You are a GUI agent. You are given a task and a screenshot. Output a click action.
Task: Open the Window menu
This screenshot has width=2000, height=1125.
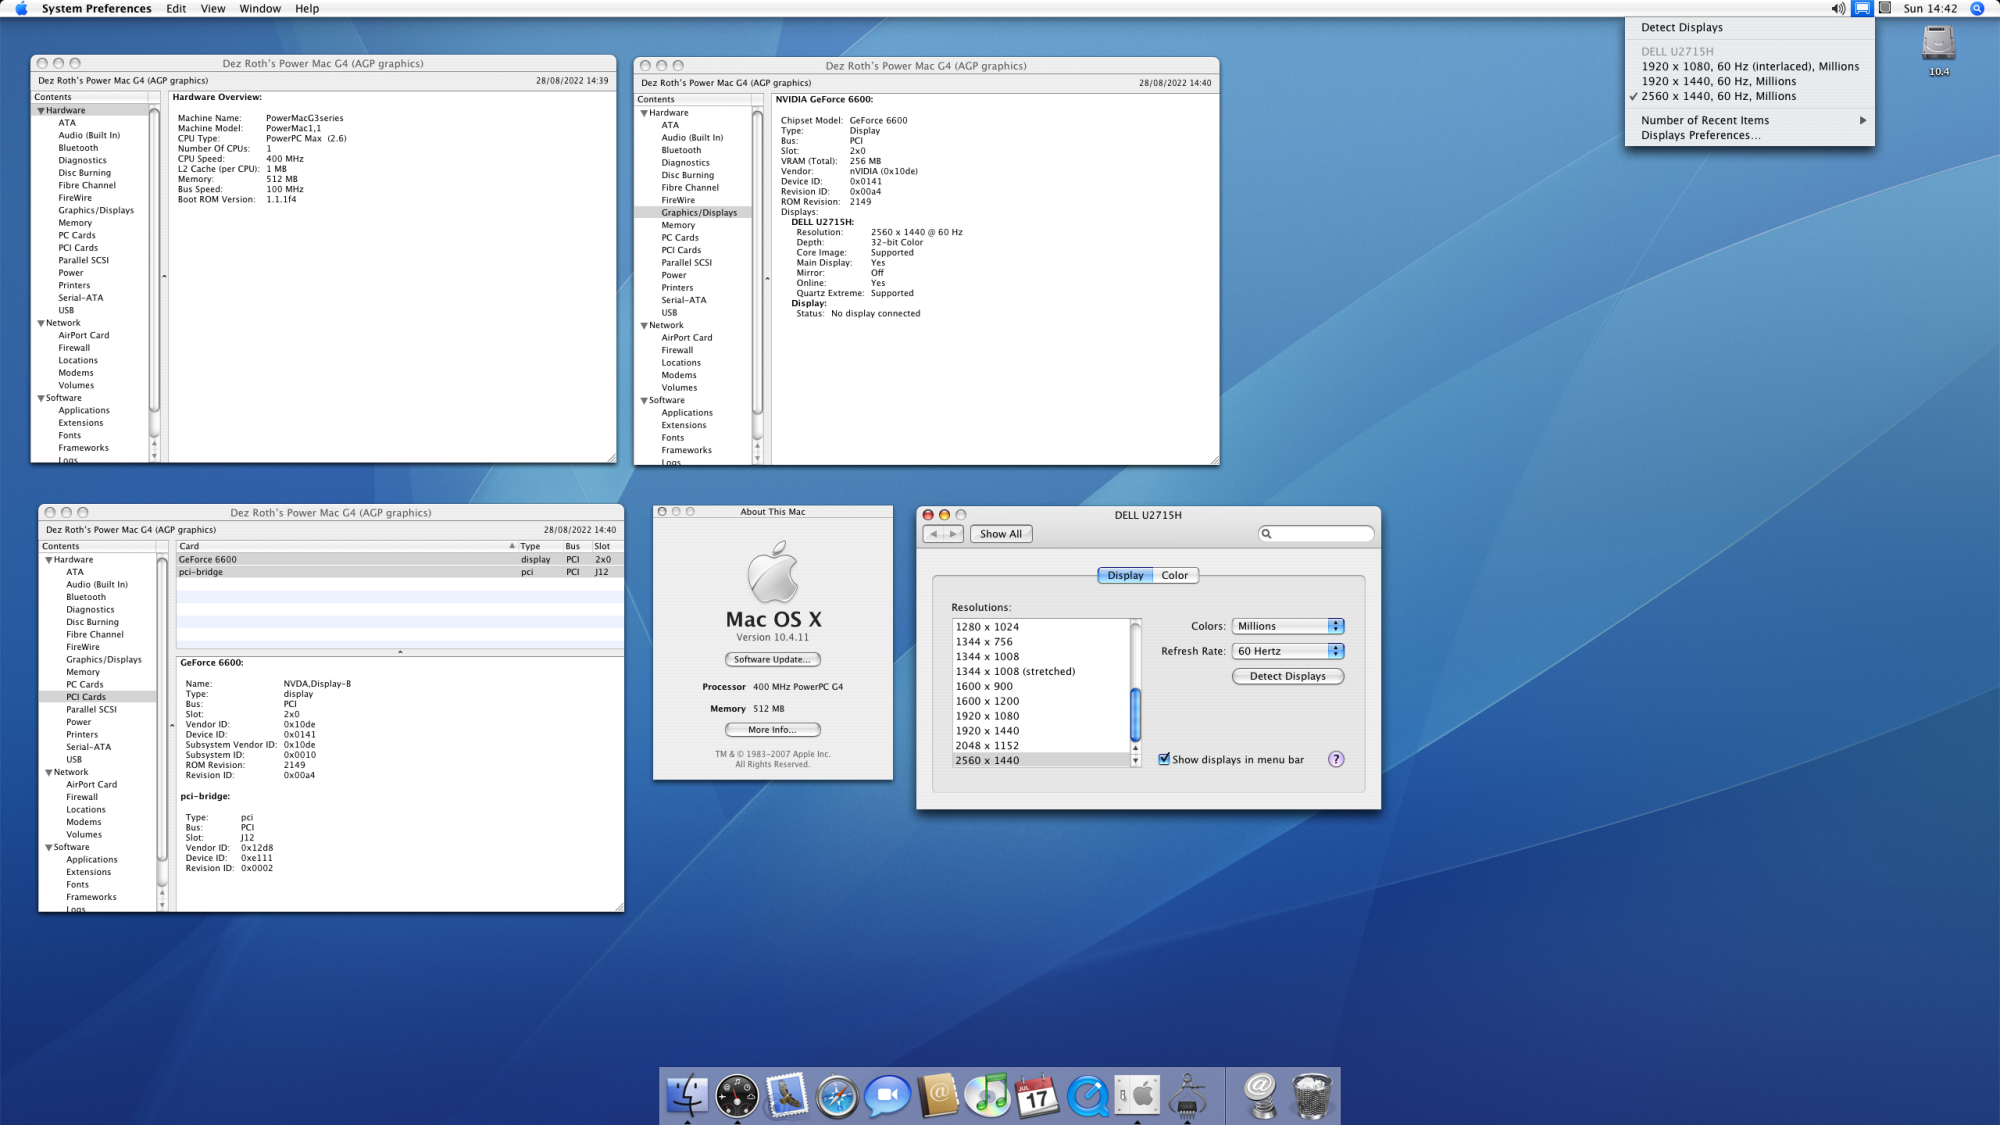(x=260, y=8)
